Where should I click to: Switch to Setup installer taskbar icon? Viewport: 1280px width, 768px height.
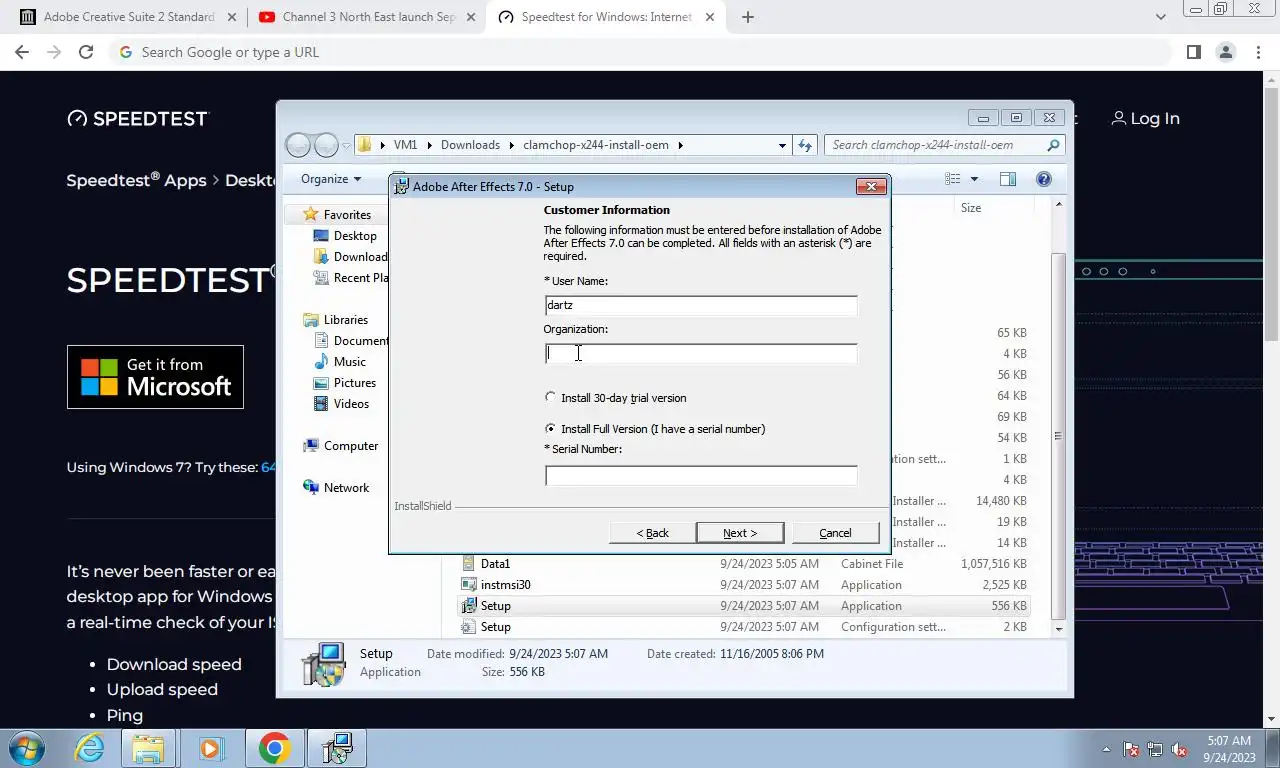pos(337,748)
